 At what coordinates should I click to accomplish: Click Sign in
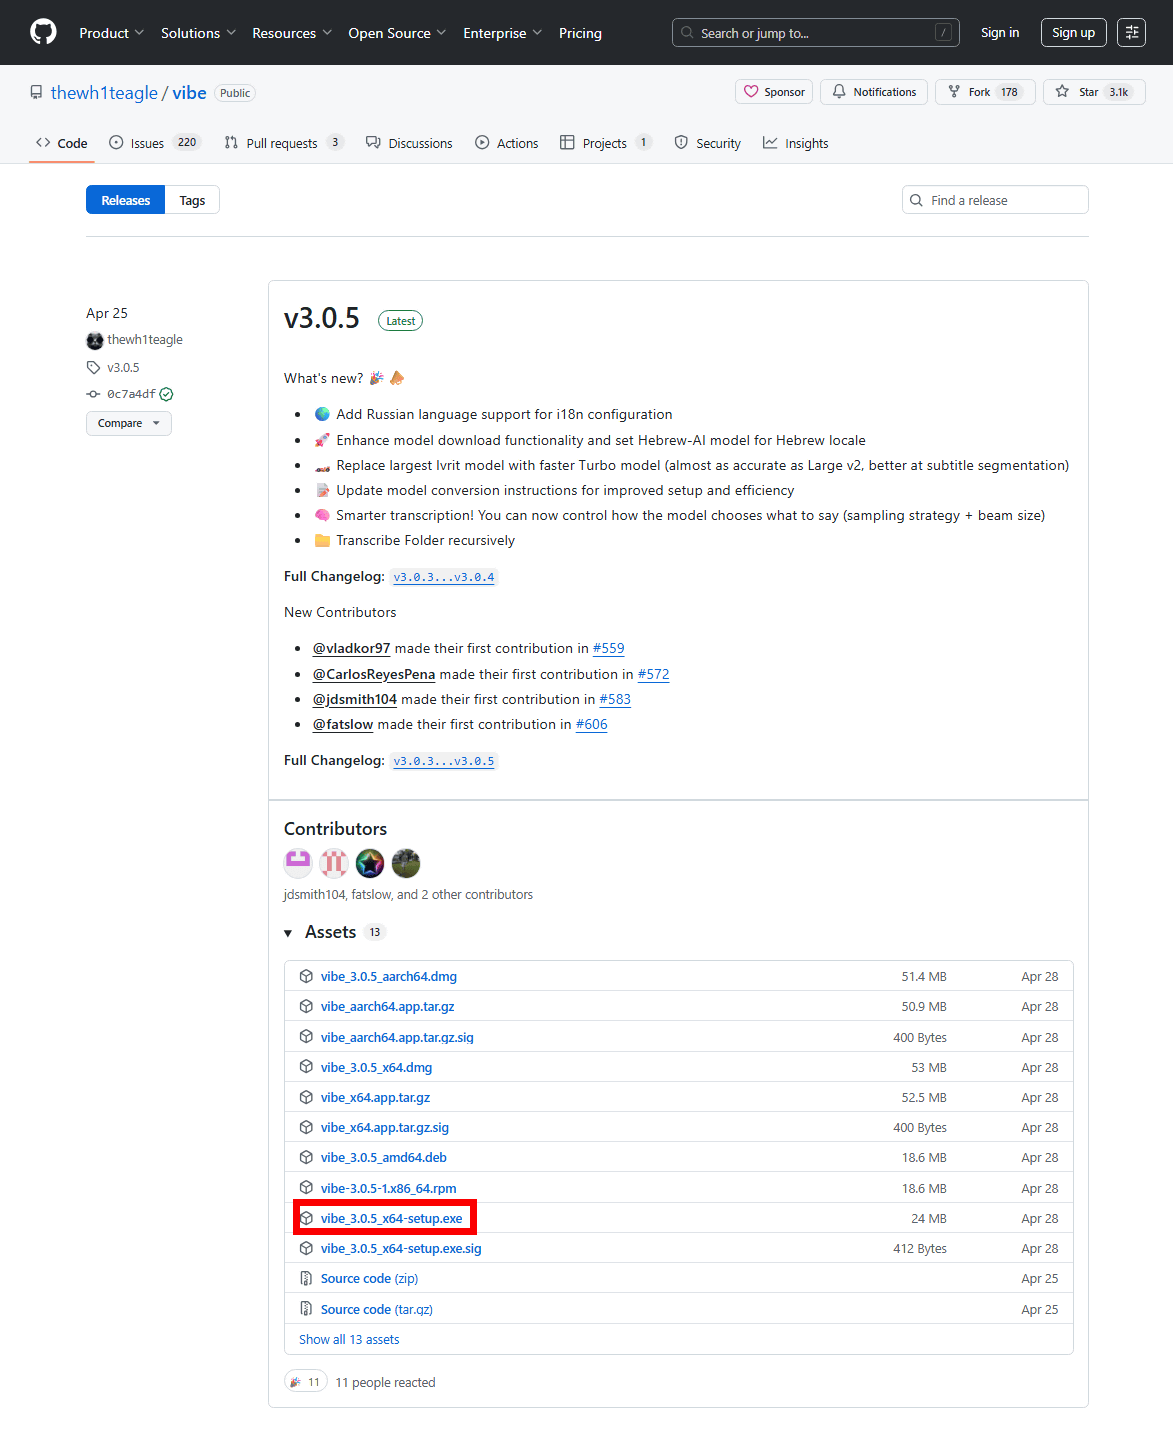point(1000,32)
